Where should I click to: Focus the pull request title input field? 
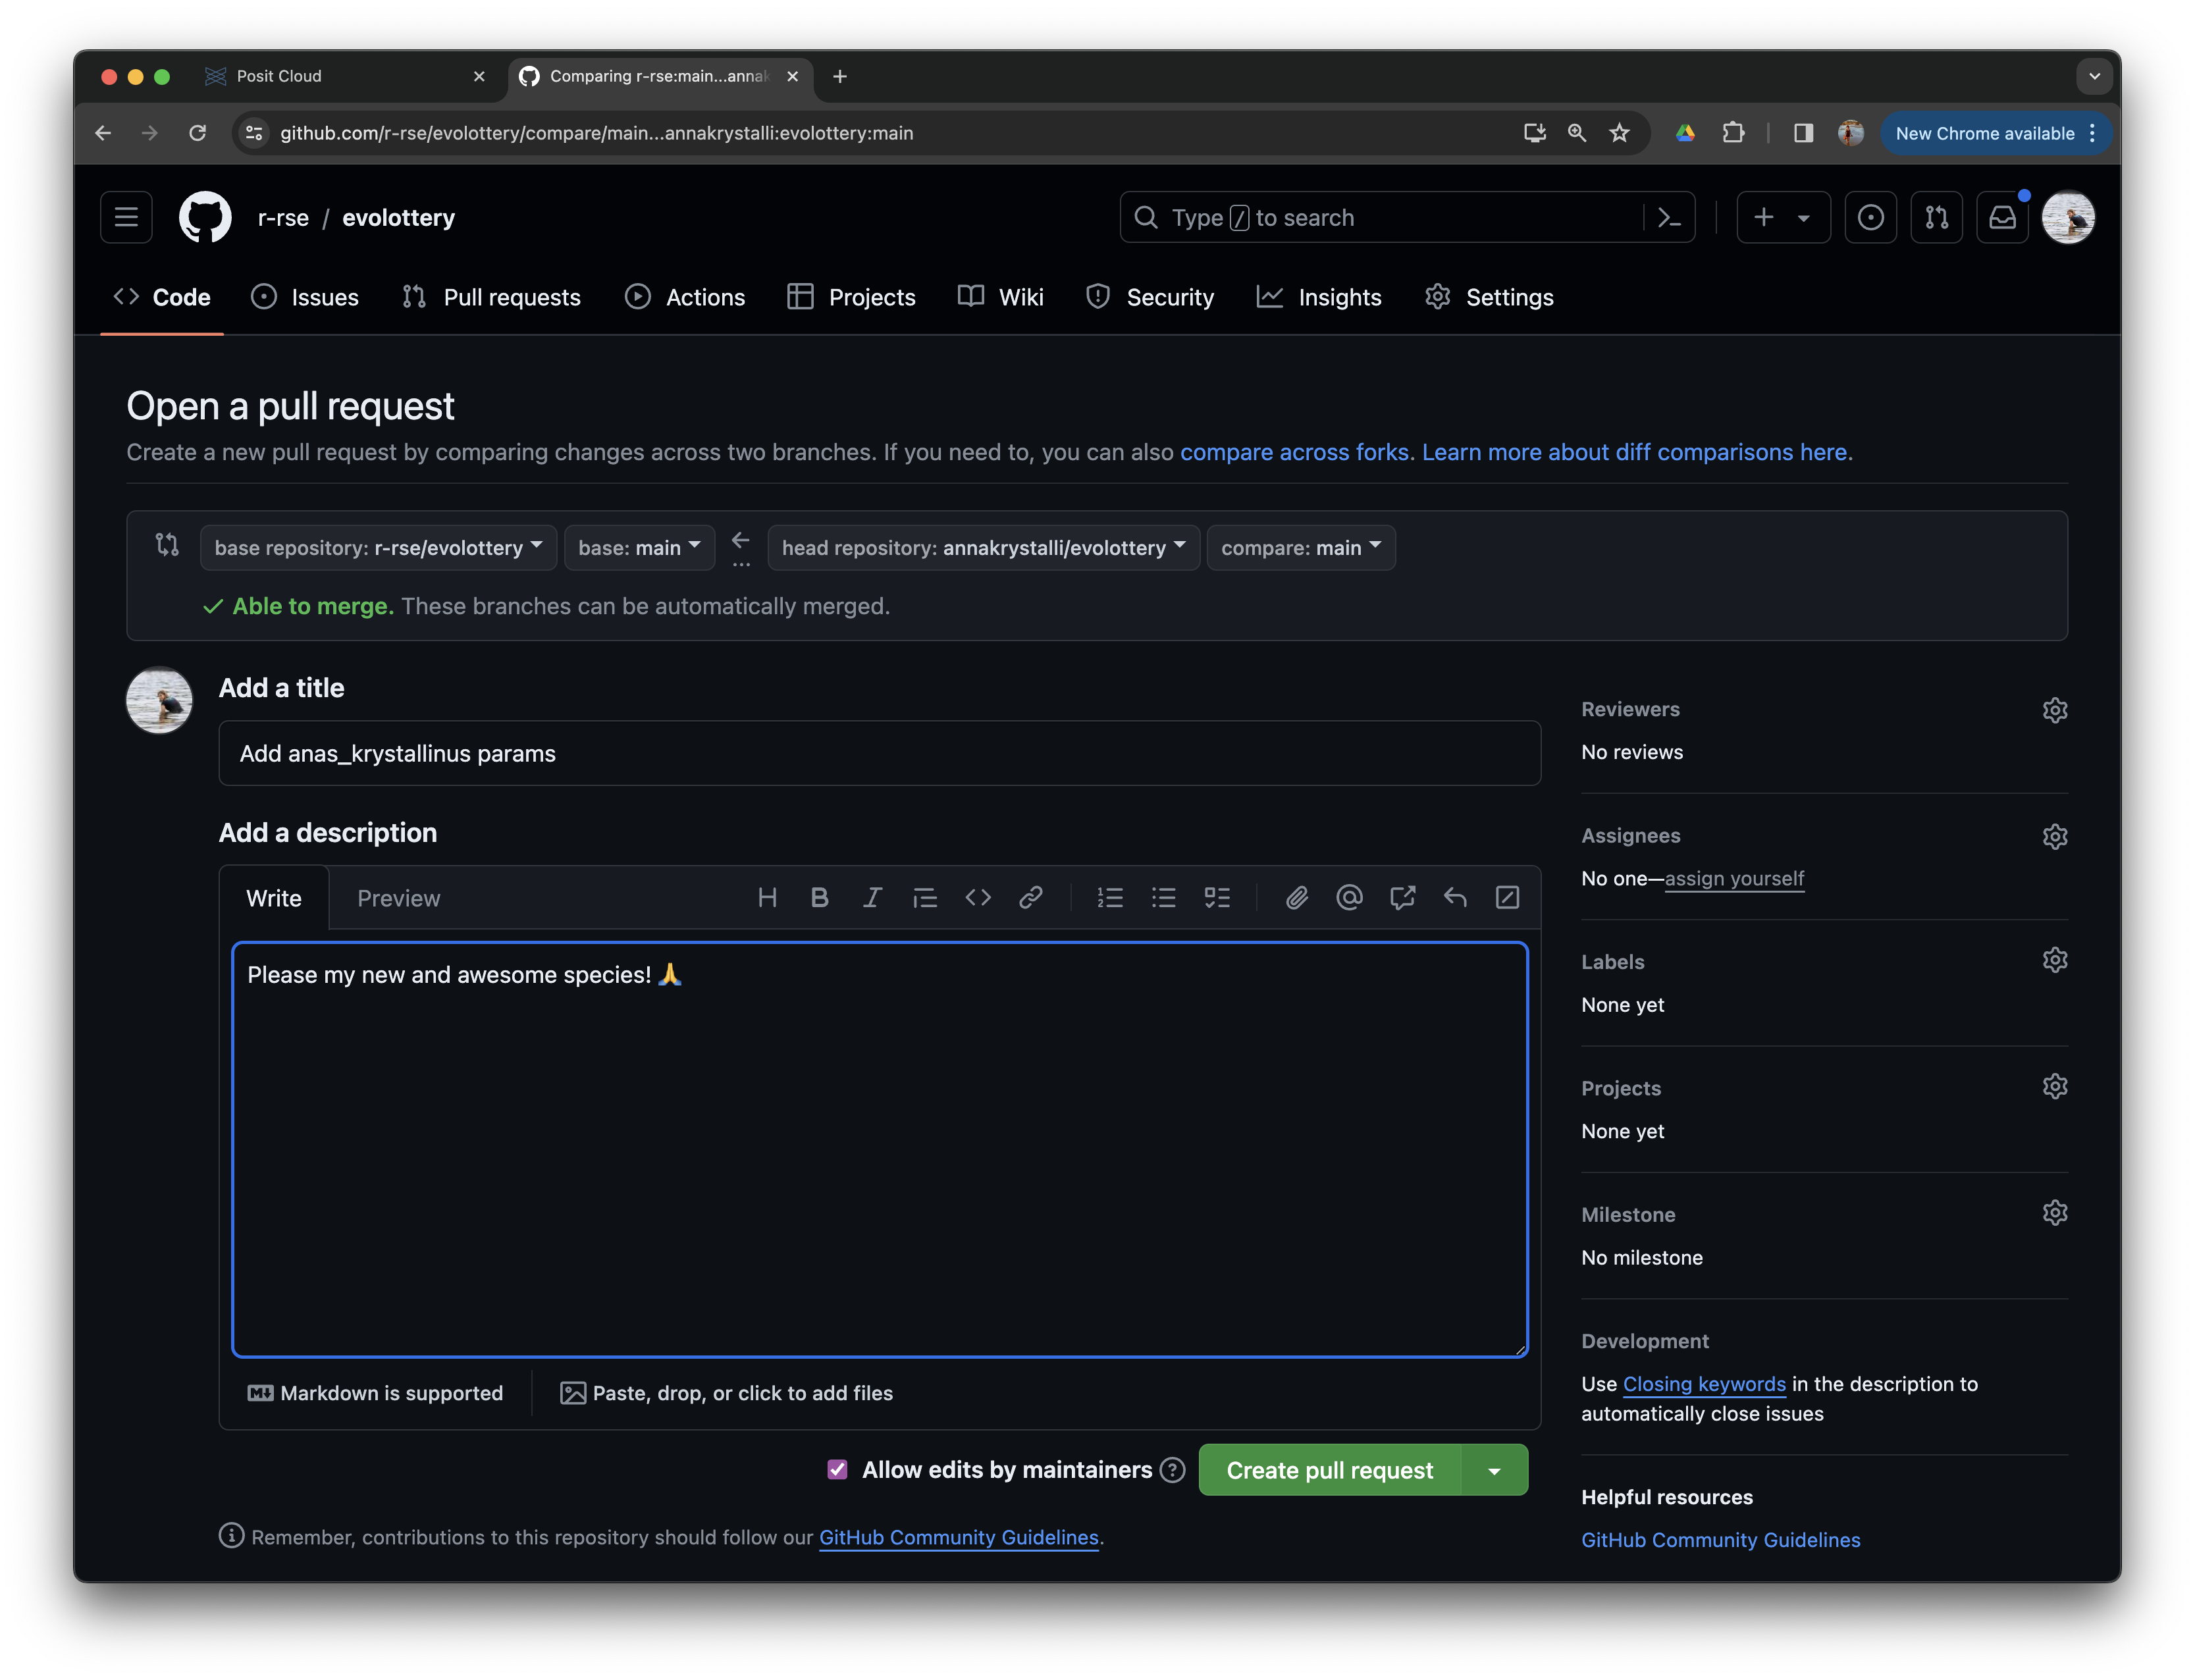coord(879,753)
